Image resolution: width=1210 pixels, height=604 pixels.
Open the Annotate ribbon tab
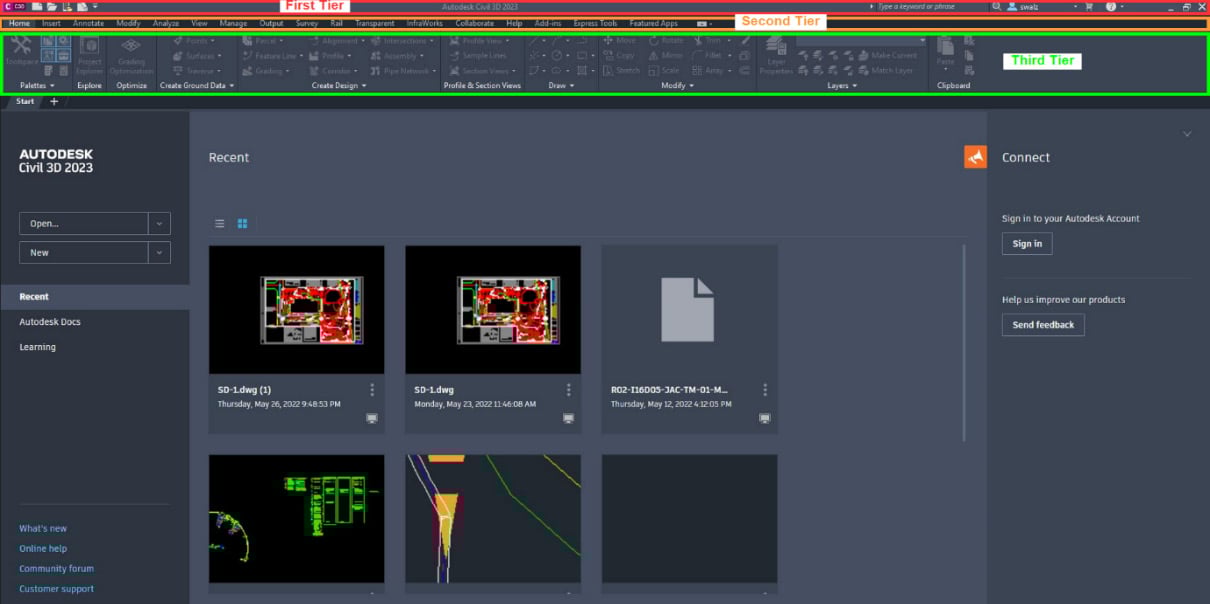point(88,23)
